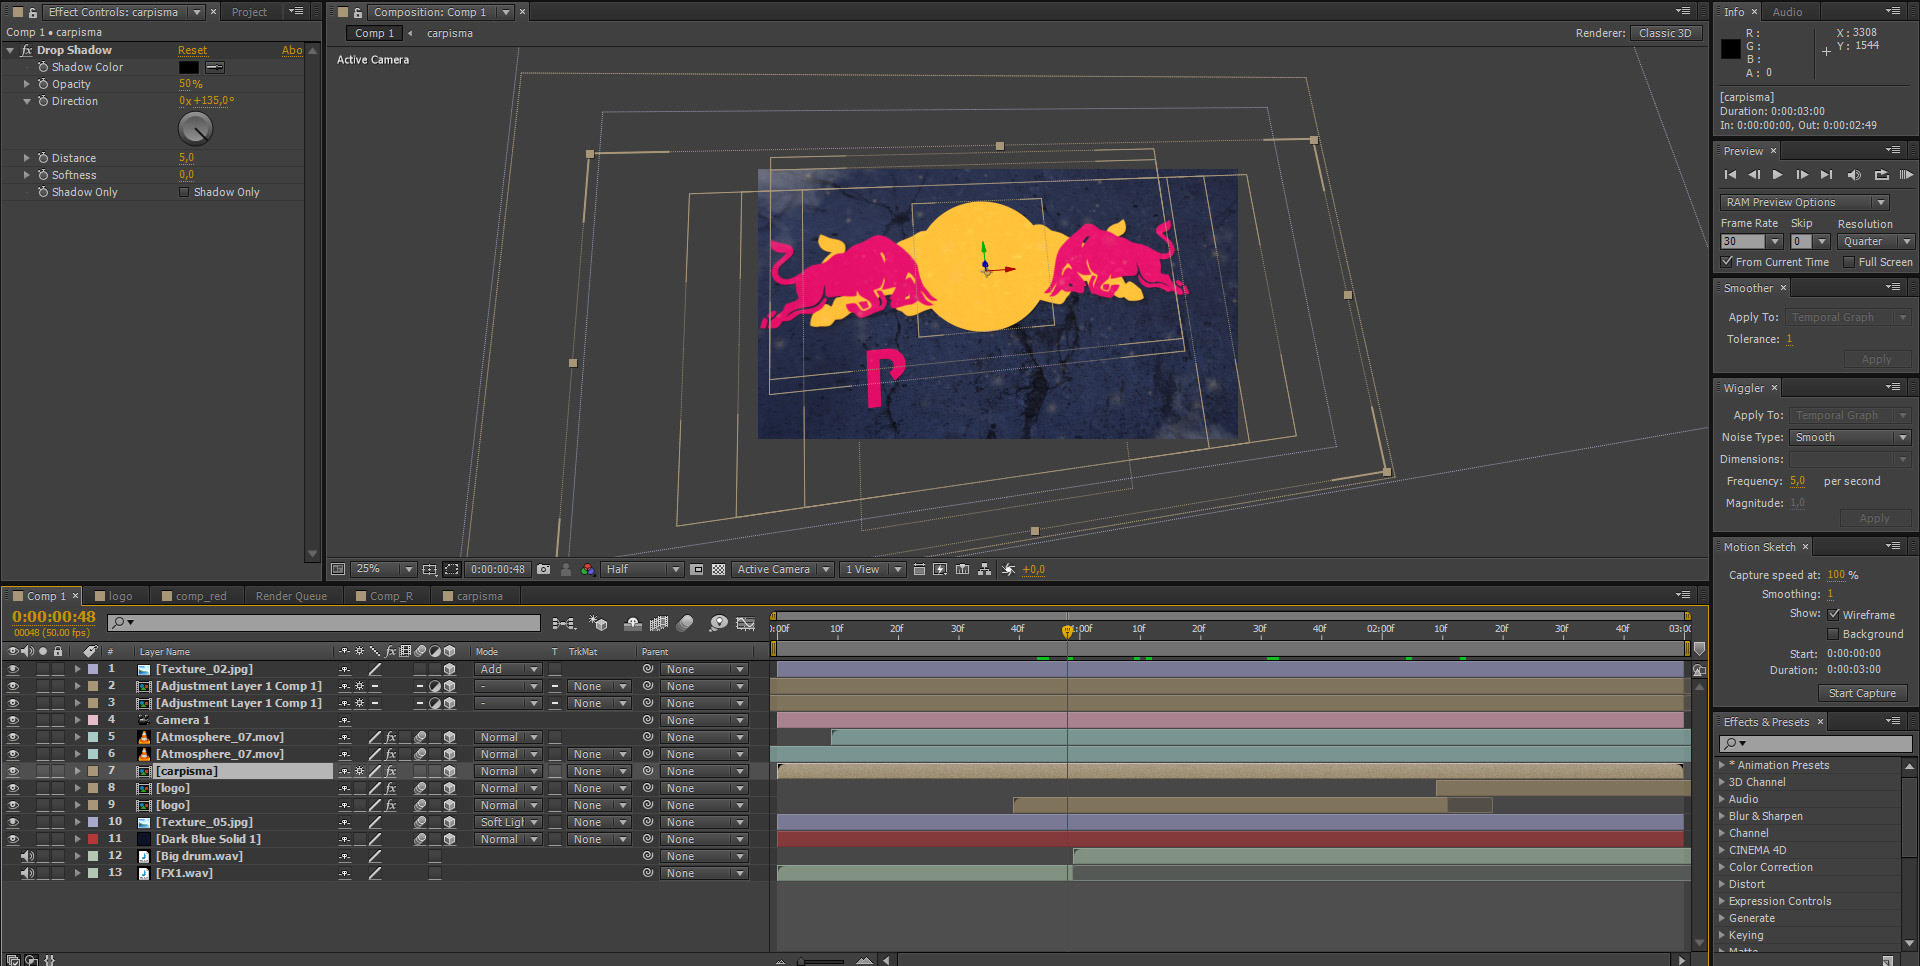
Task: Open the Quarter resolution dropdown in Preview
Action: click(x=1876, y=242)
